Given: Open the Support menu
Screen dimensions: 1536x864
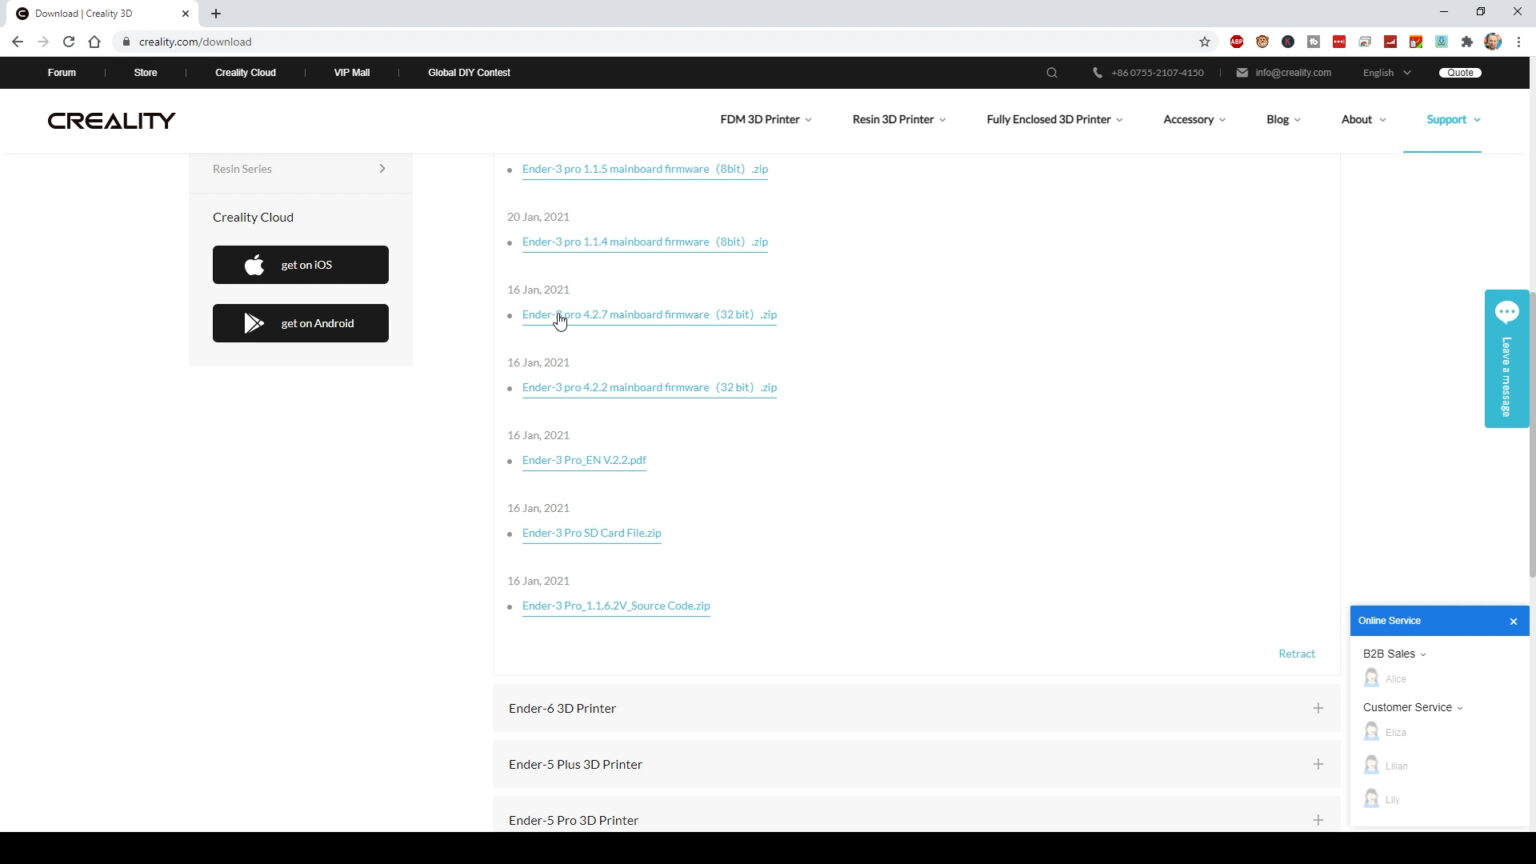Looking at the screenshot, I should tap(1452, 120).
